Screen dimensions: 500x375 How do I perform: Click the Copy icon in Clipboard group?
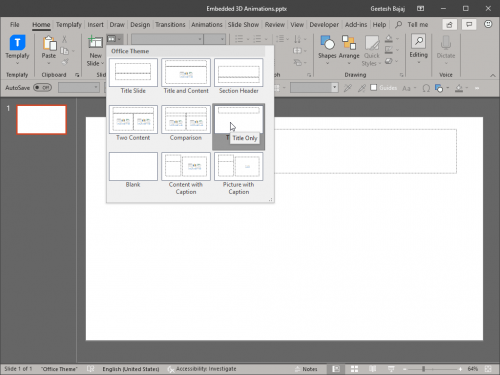64,51
